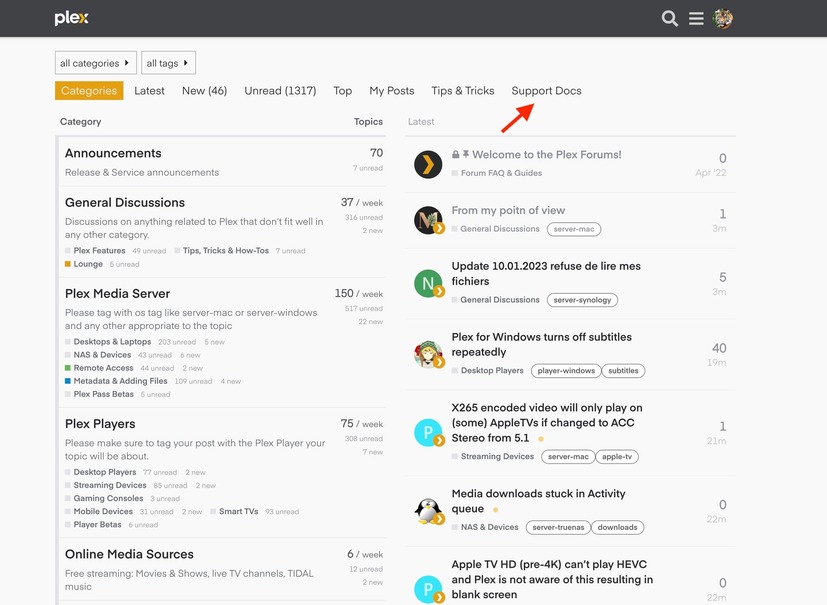The image size is (827, 605).
Task: Open the Announcements category
Action: click(x=113, y=153)
